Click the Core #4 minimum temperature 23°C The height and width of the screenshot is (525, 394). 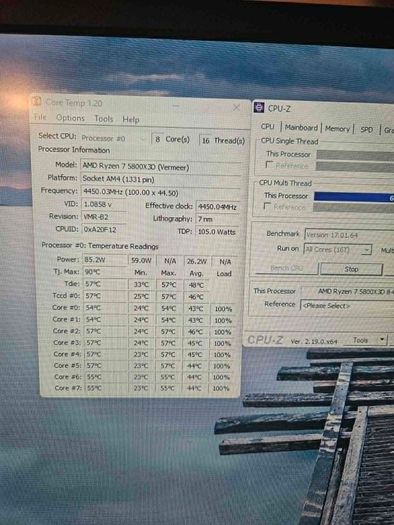click(141, 354)
